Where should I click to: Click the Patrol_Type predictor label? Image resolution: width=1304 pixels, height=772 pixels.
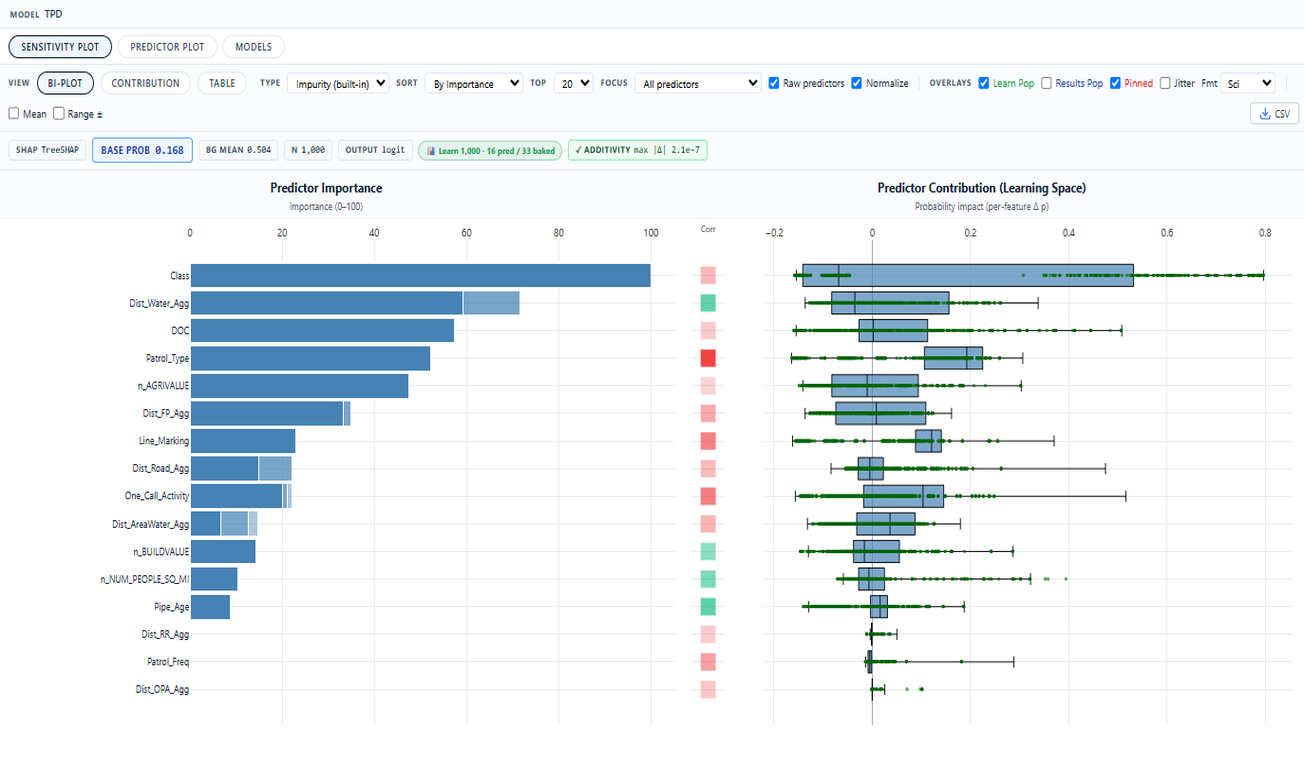(167, 358)
